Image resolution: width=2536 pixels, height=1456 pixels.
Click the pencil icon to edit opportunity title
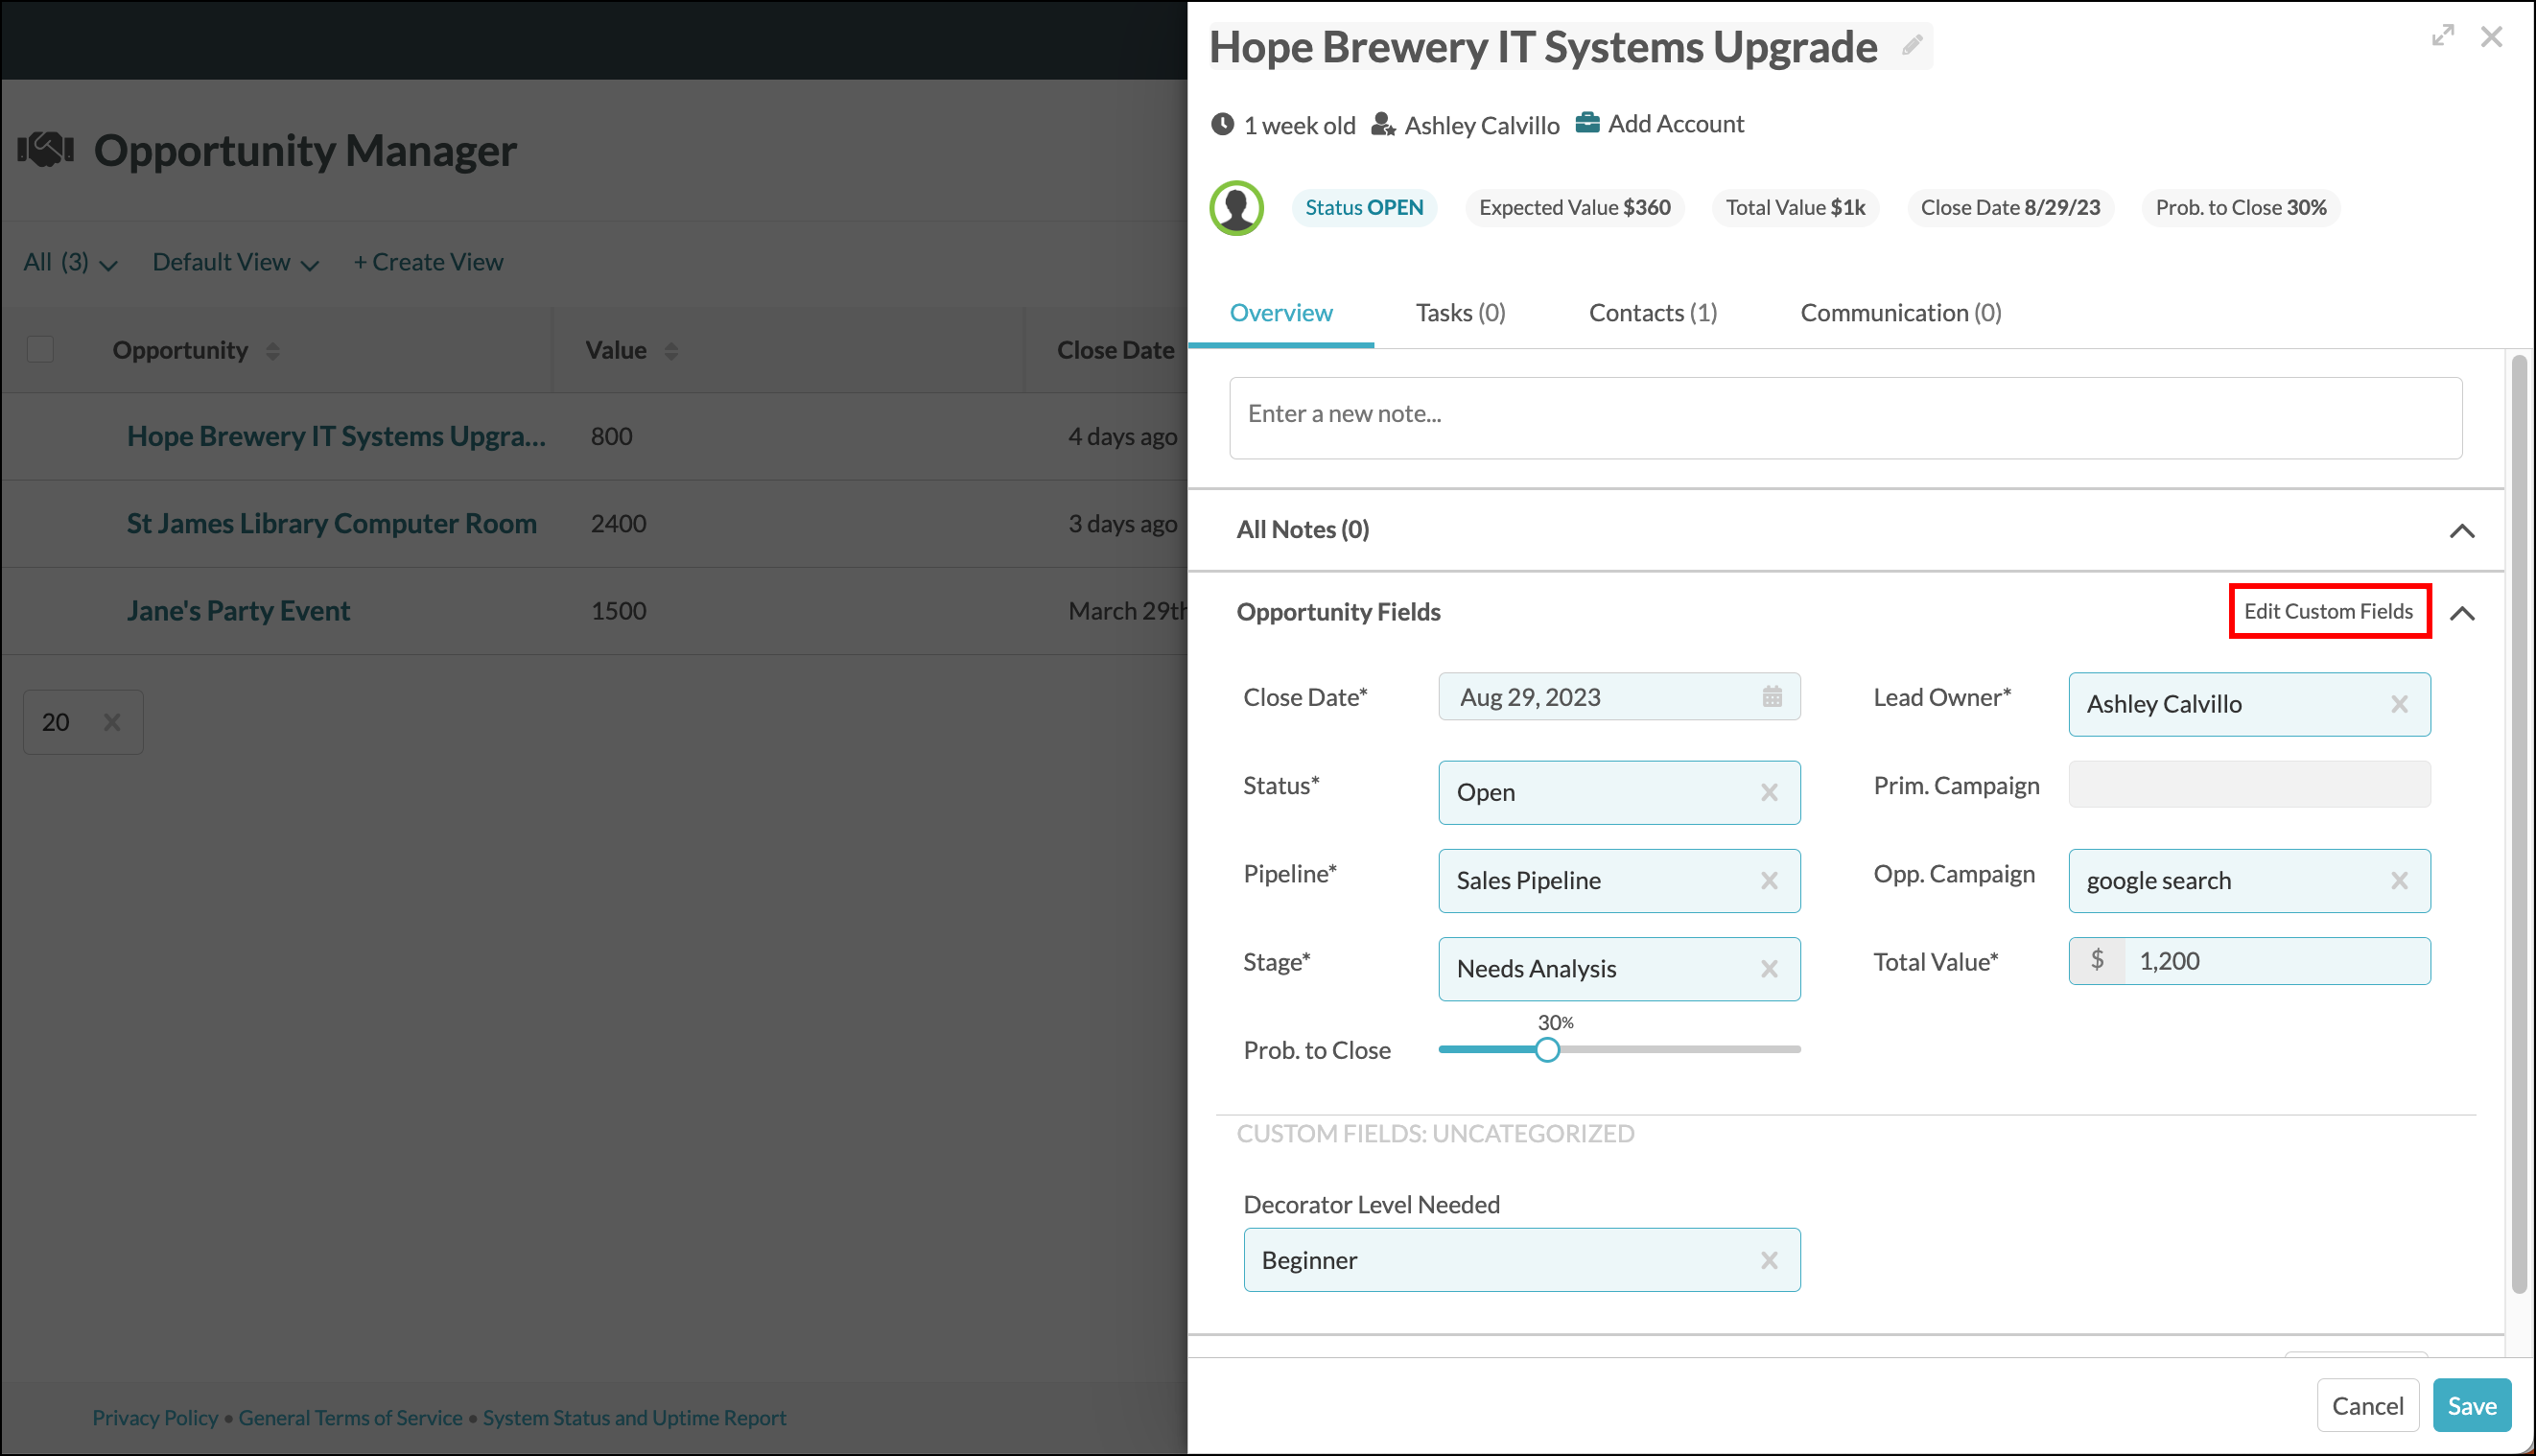tap(1912, 46)
